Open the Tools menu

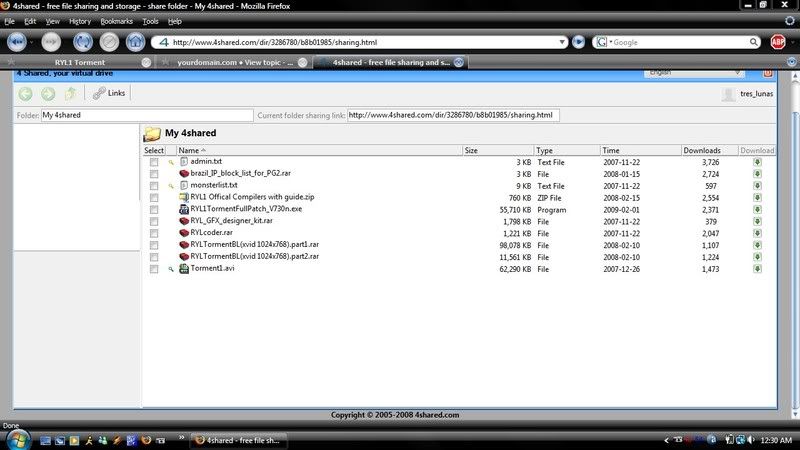click(150, 21)
